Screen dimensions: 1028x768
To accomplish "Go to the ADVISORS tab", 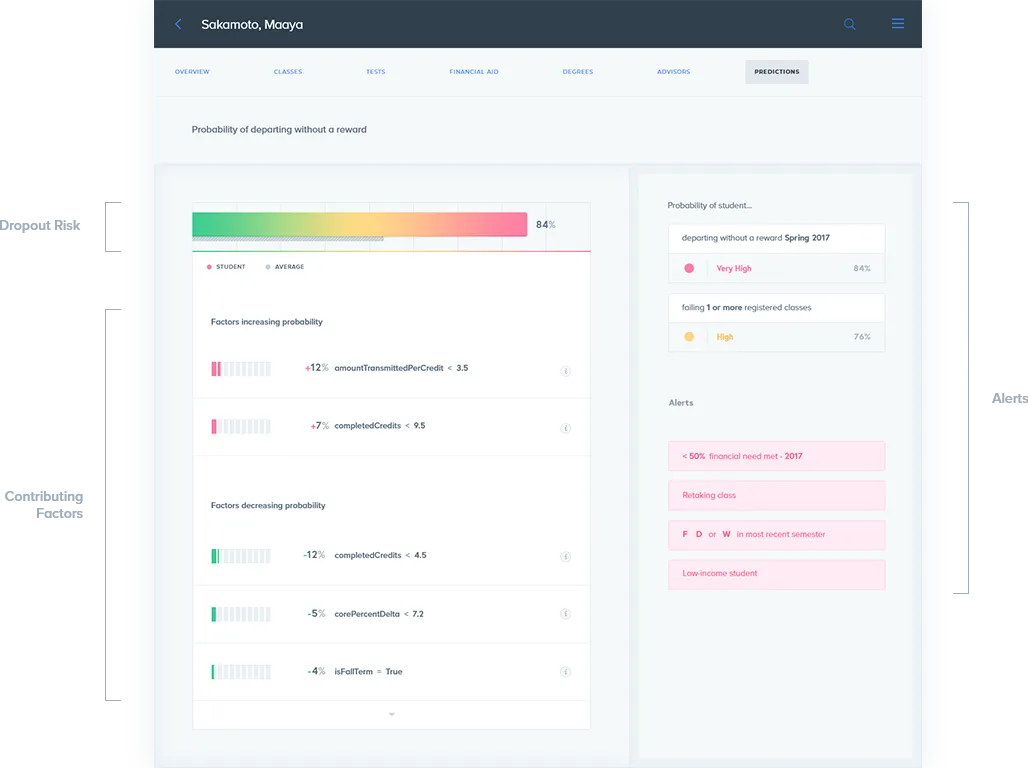I will [x=673, y=71].
